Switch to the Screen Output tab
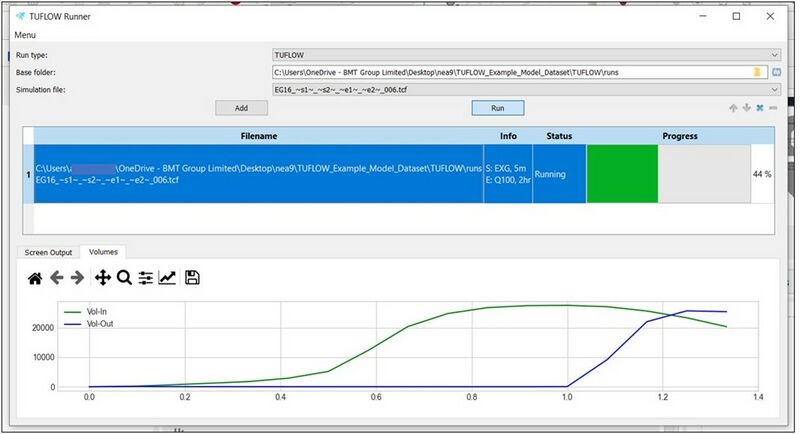This screenshot has height=434, width=800. [48, 252]
